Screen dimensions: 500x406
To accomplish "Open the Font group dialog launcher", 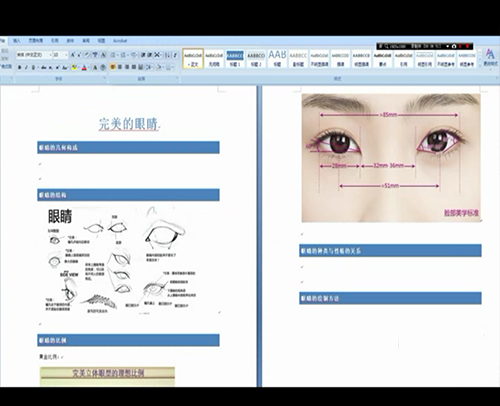I will click(105, 78).
